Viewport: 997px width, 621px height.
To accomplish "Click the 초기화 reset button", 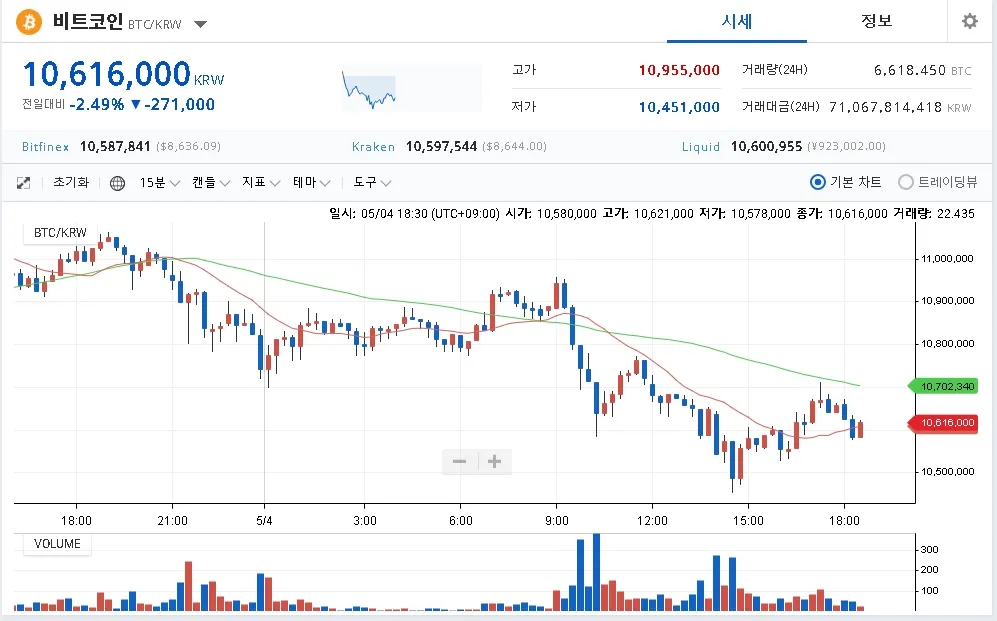I will pyautogui.click(x=71, y=182).
